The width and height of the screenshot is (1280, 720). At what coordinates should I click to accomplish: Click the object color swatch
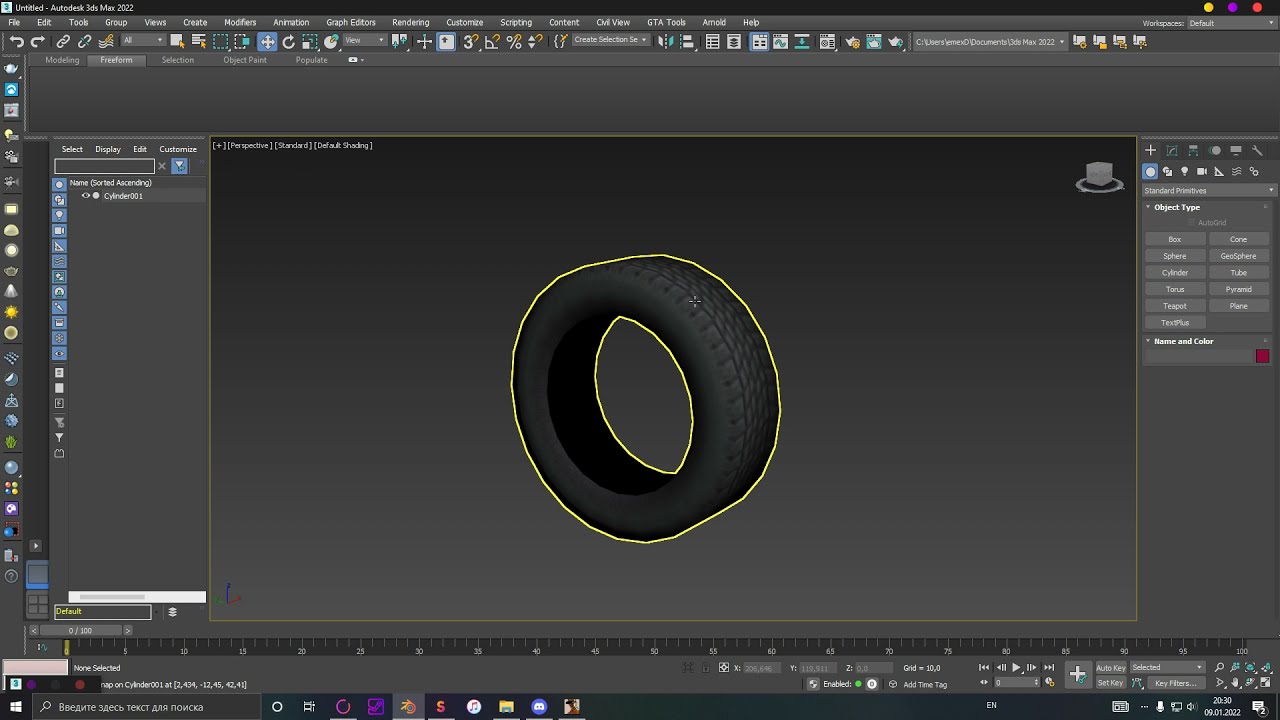(1262, 356)
